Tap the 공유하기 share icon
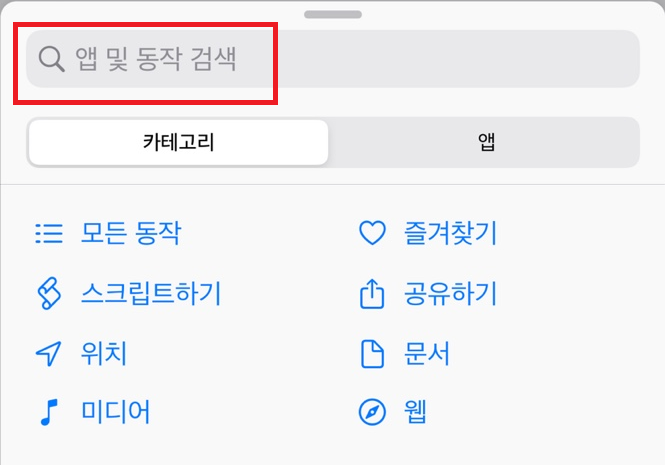 (372, 294)
